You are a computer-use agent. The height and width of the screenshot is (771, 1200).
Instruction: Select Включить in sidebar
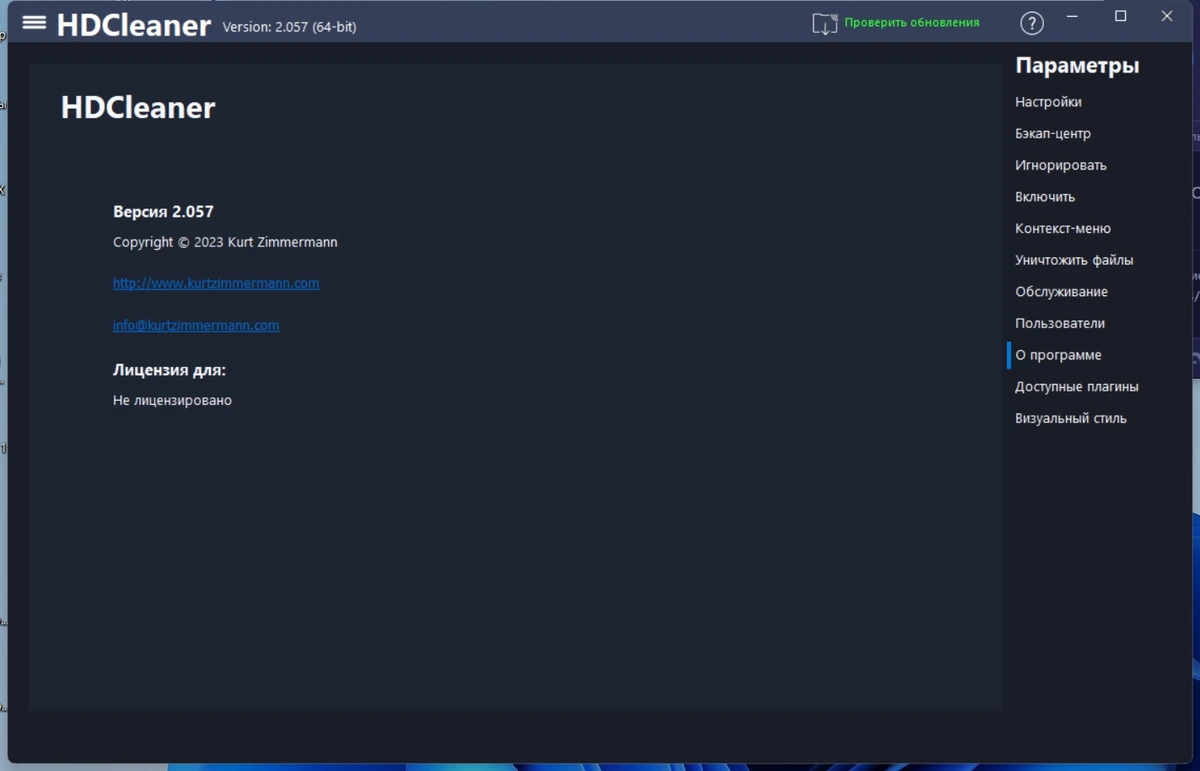tap(1045, 197)
